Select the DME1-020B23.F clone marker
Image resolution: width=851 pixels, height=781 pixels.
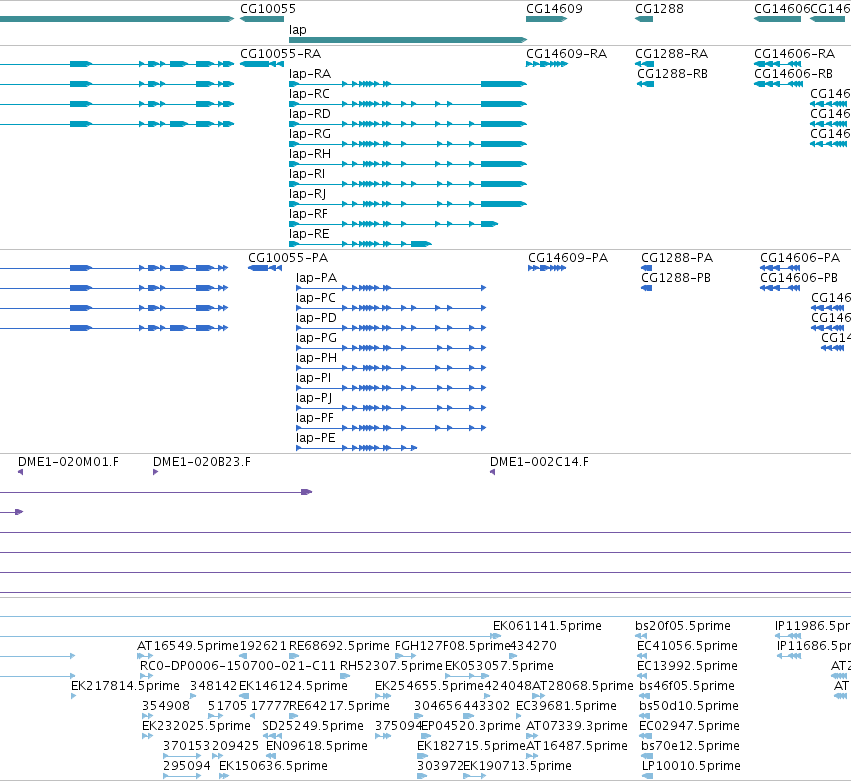(x=155, y=472)
